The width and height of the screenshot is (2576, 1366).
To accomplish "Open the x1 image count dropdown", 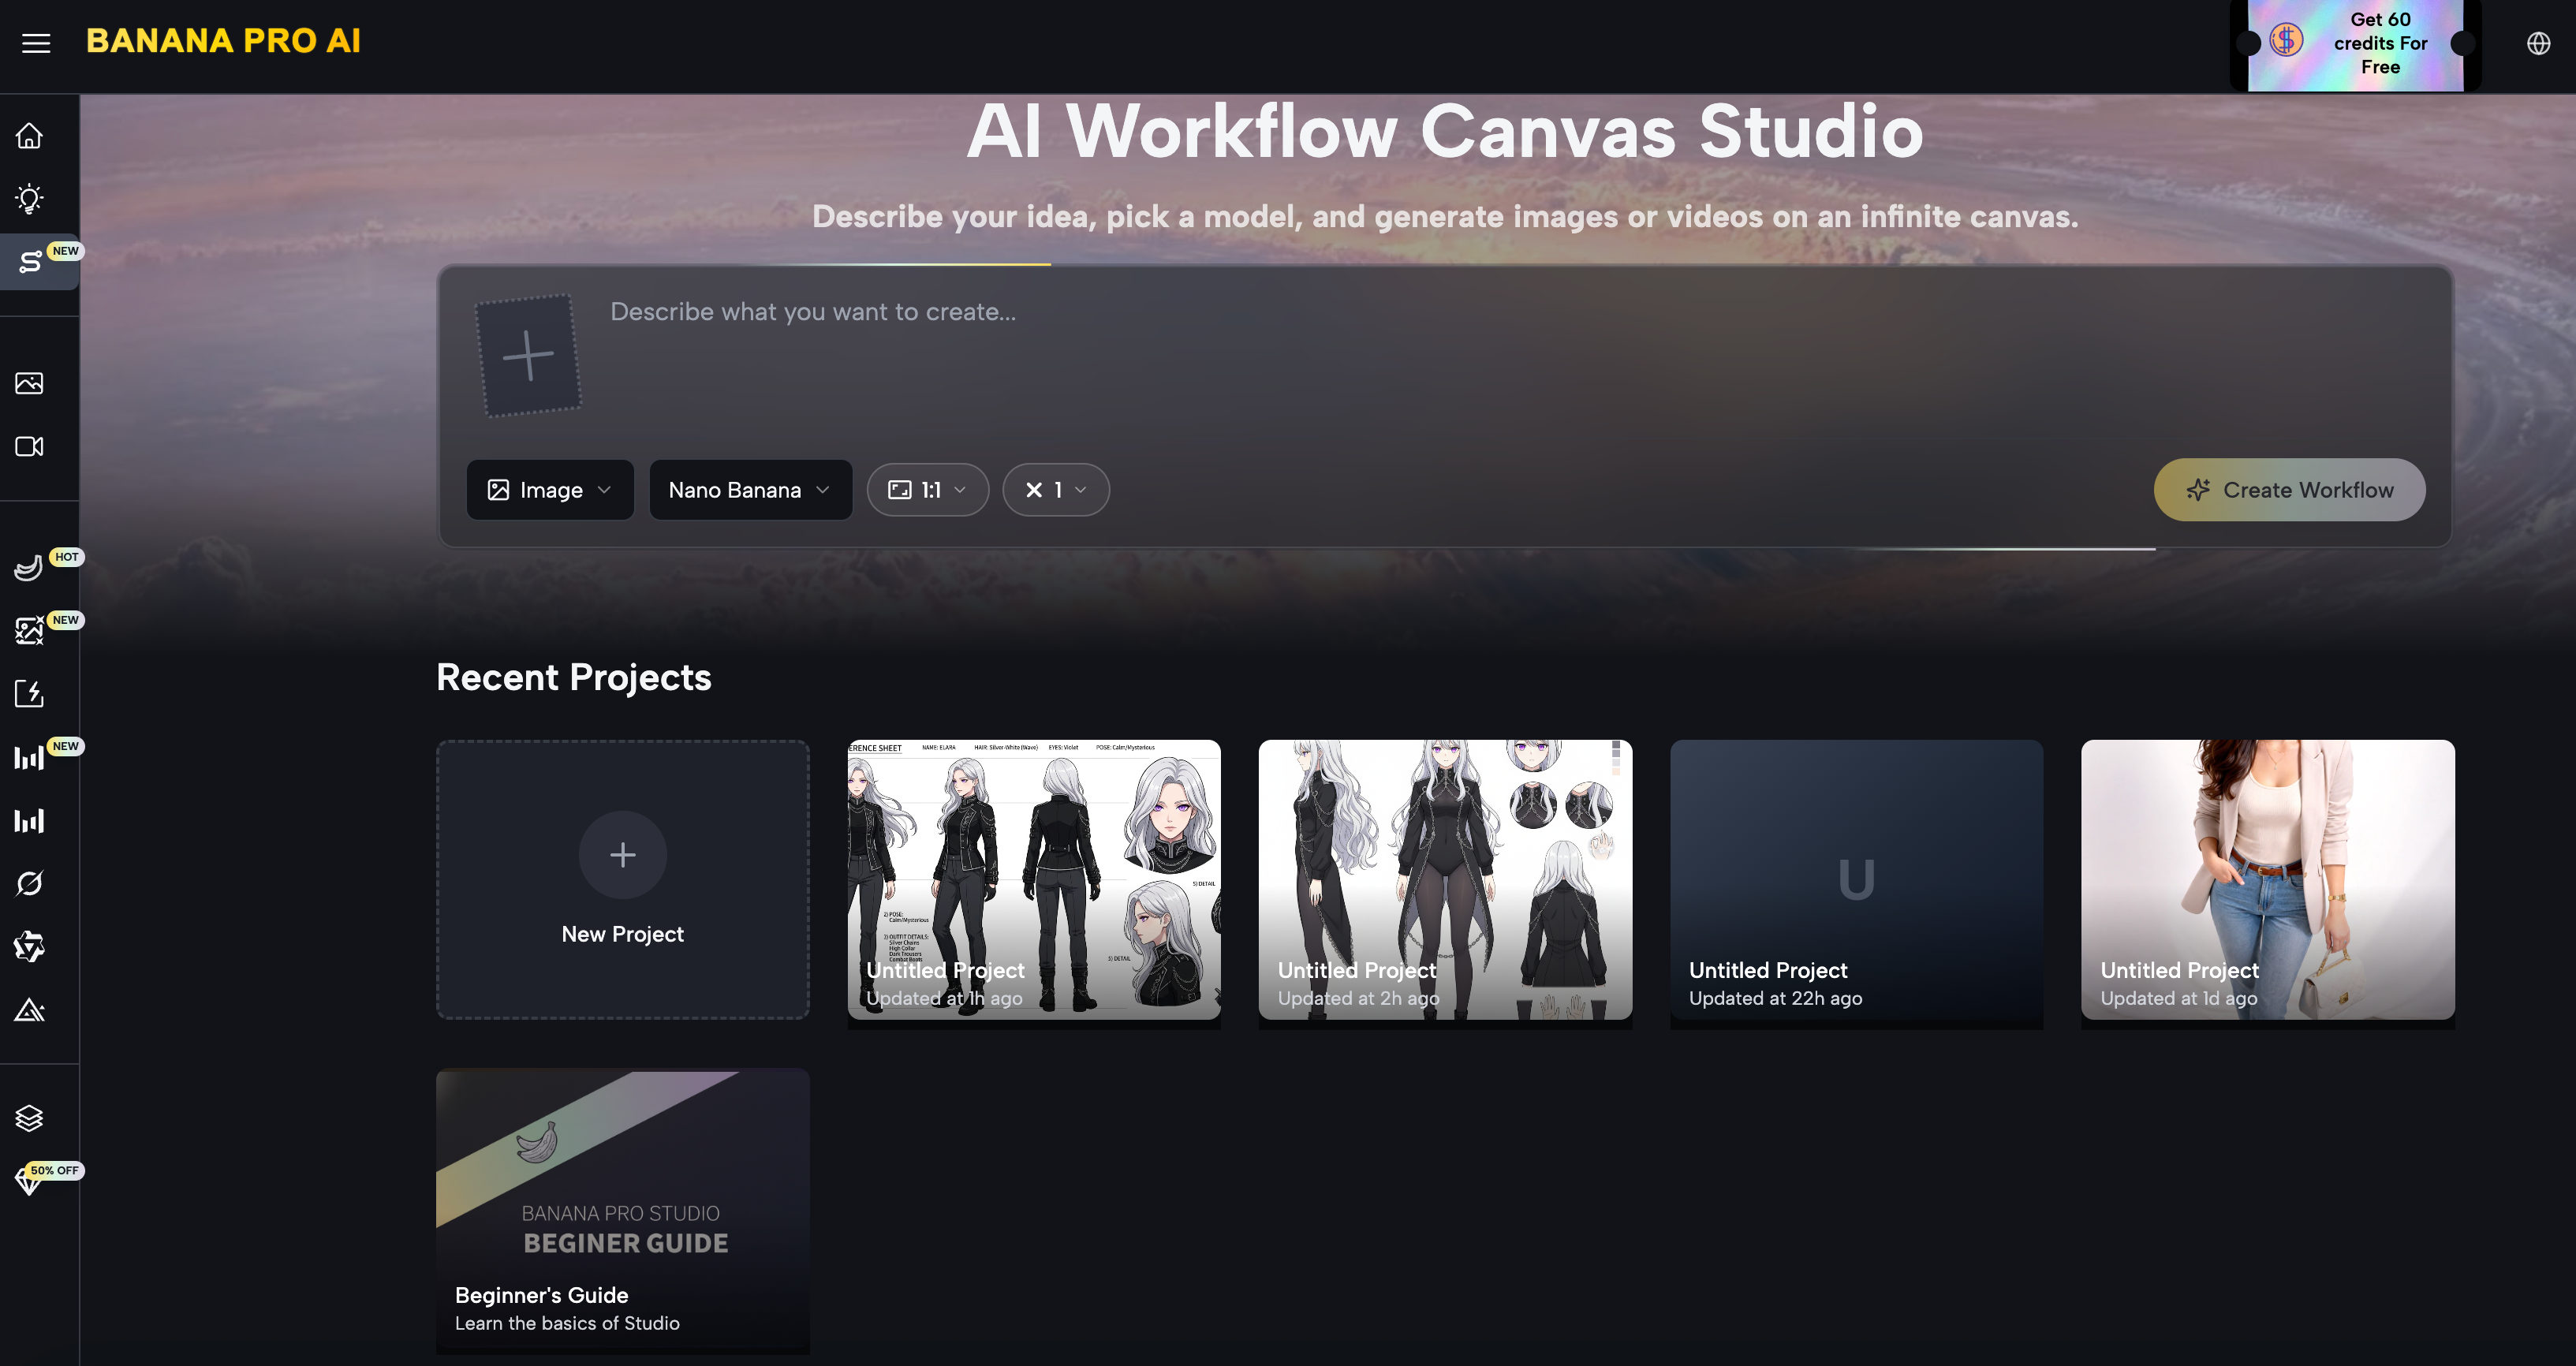I will pyautogui.click(x=1055, y=490).
